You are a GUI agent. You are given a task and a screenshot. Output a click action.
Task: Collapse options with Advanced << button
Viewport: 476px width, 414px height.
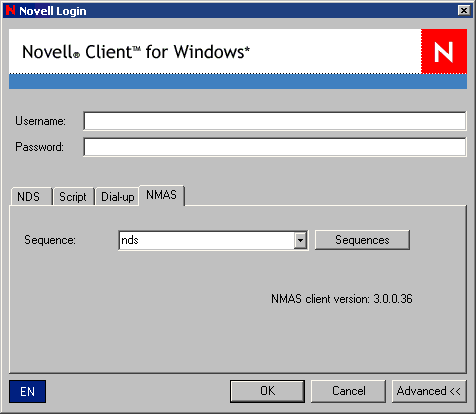[429, 391]
